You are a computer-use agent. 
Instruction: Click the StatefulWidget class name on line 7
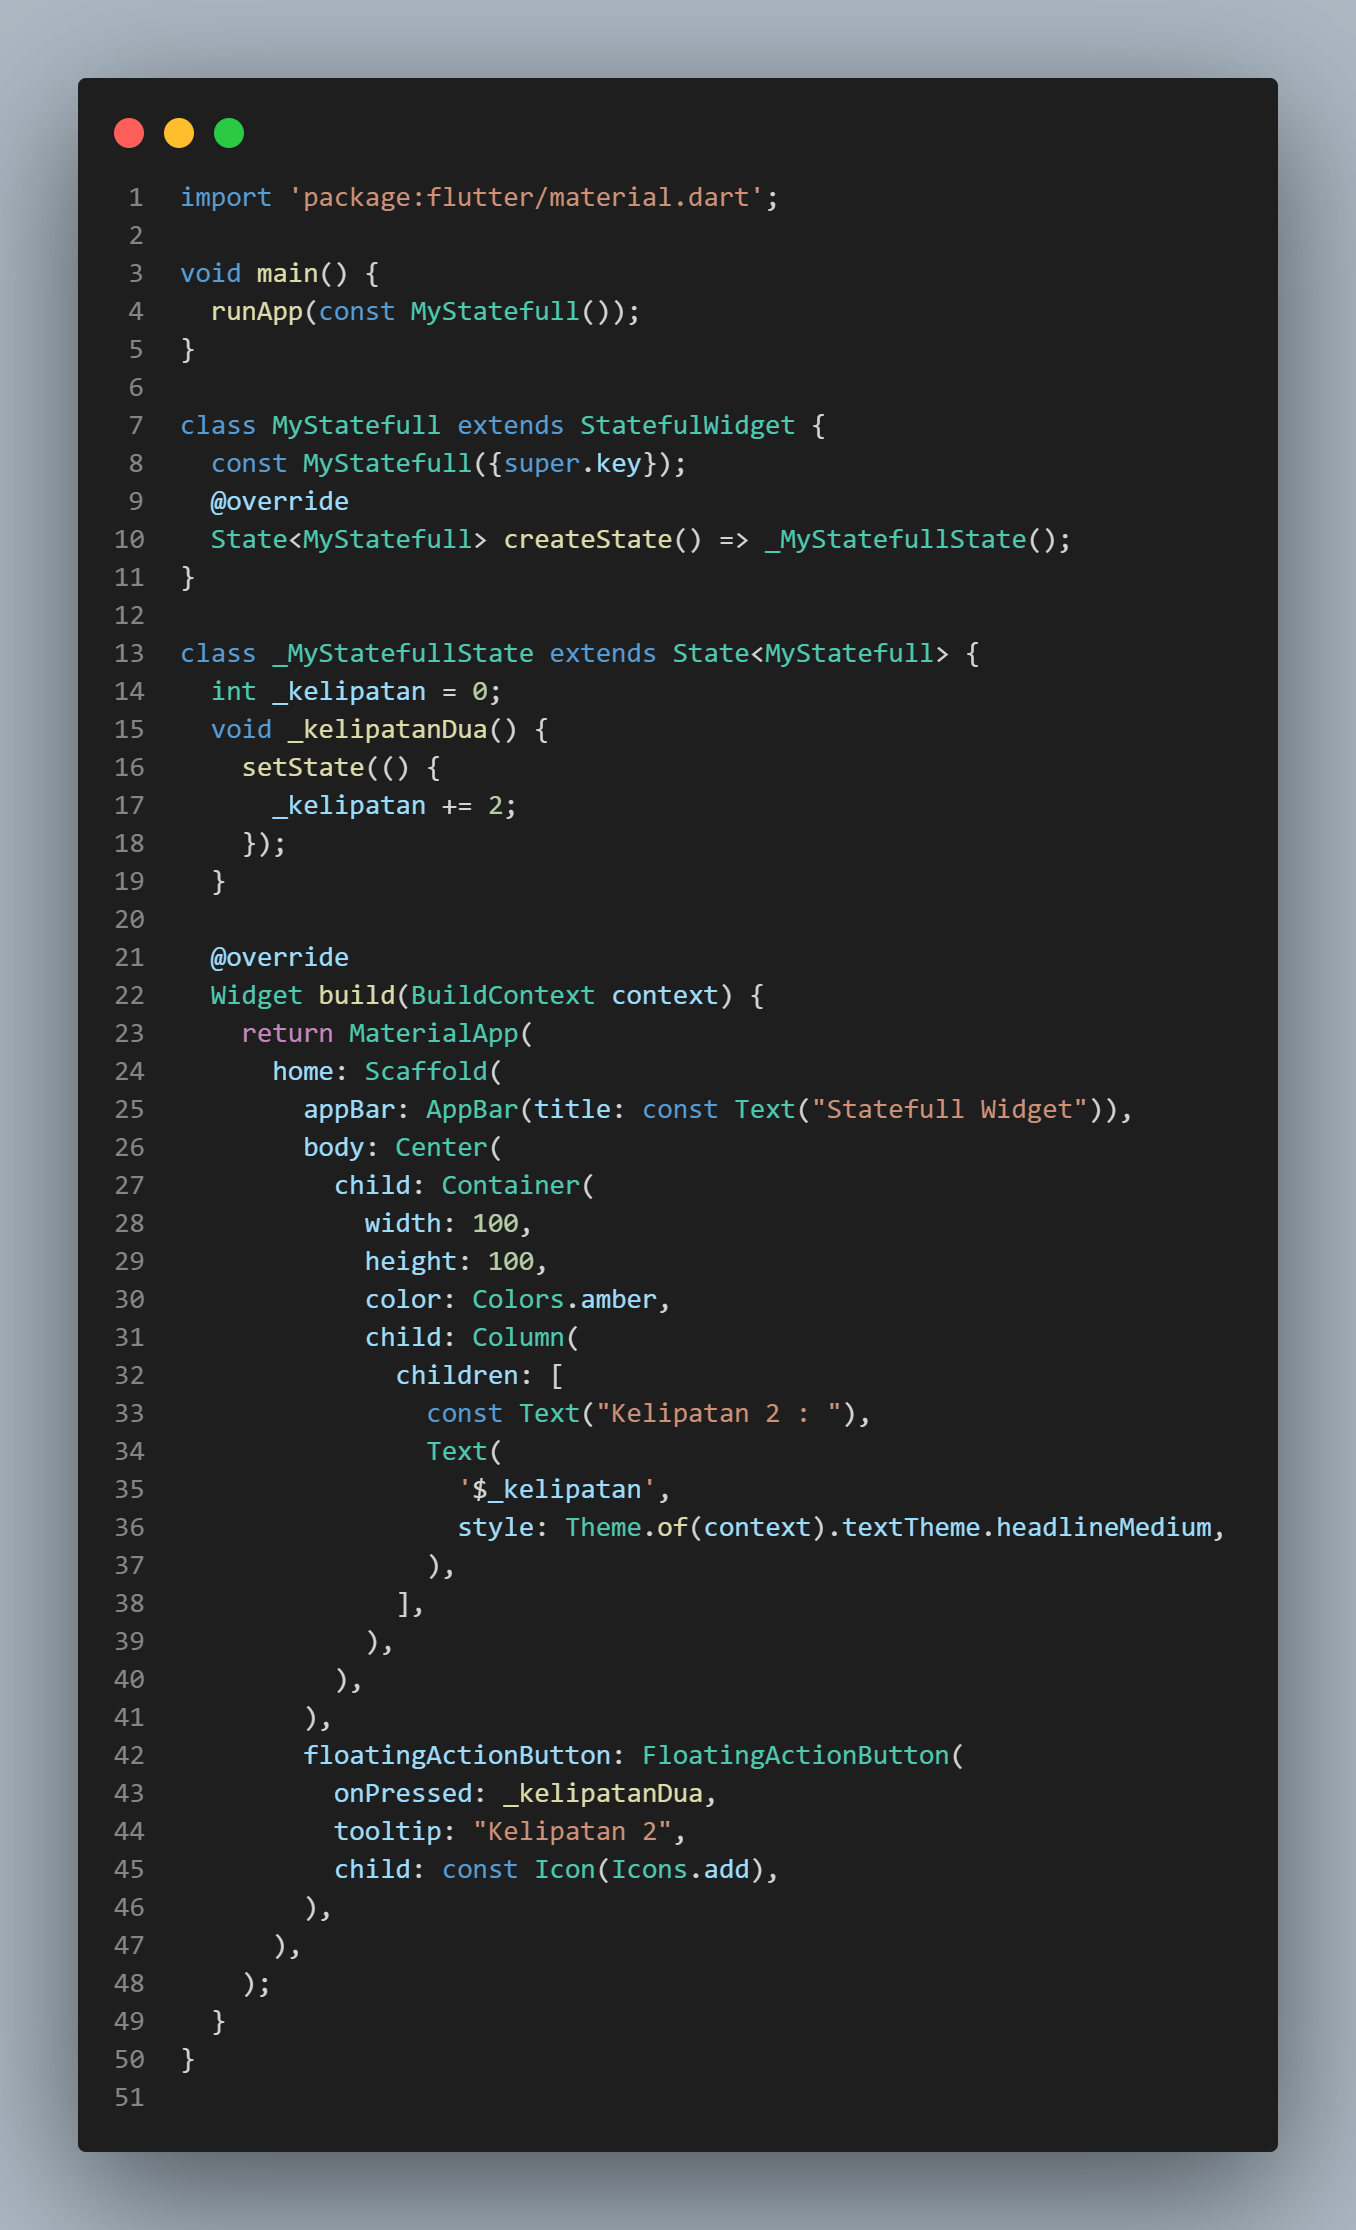[x=688, y=426]
